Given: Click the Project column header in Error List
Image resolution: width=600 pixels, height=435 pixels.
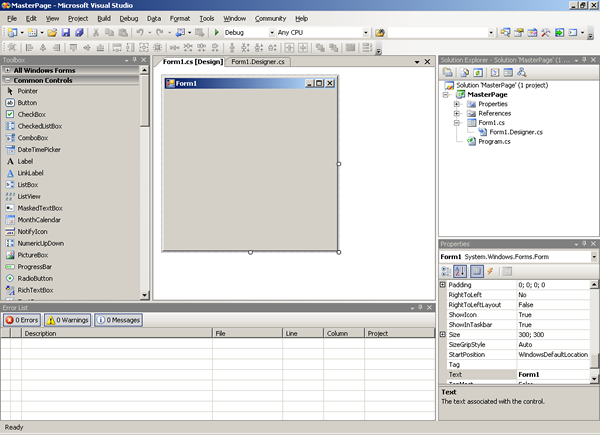Looking at the screenshot, I should (399, 333).
